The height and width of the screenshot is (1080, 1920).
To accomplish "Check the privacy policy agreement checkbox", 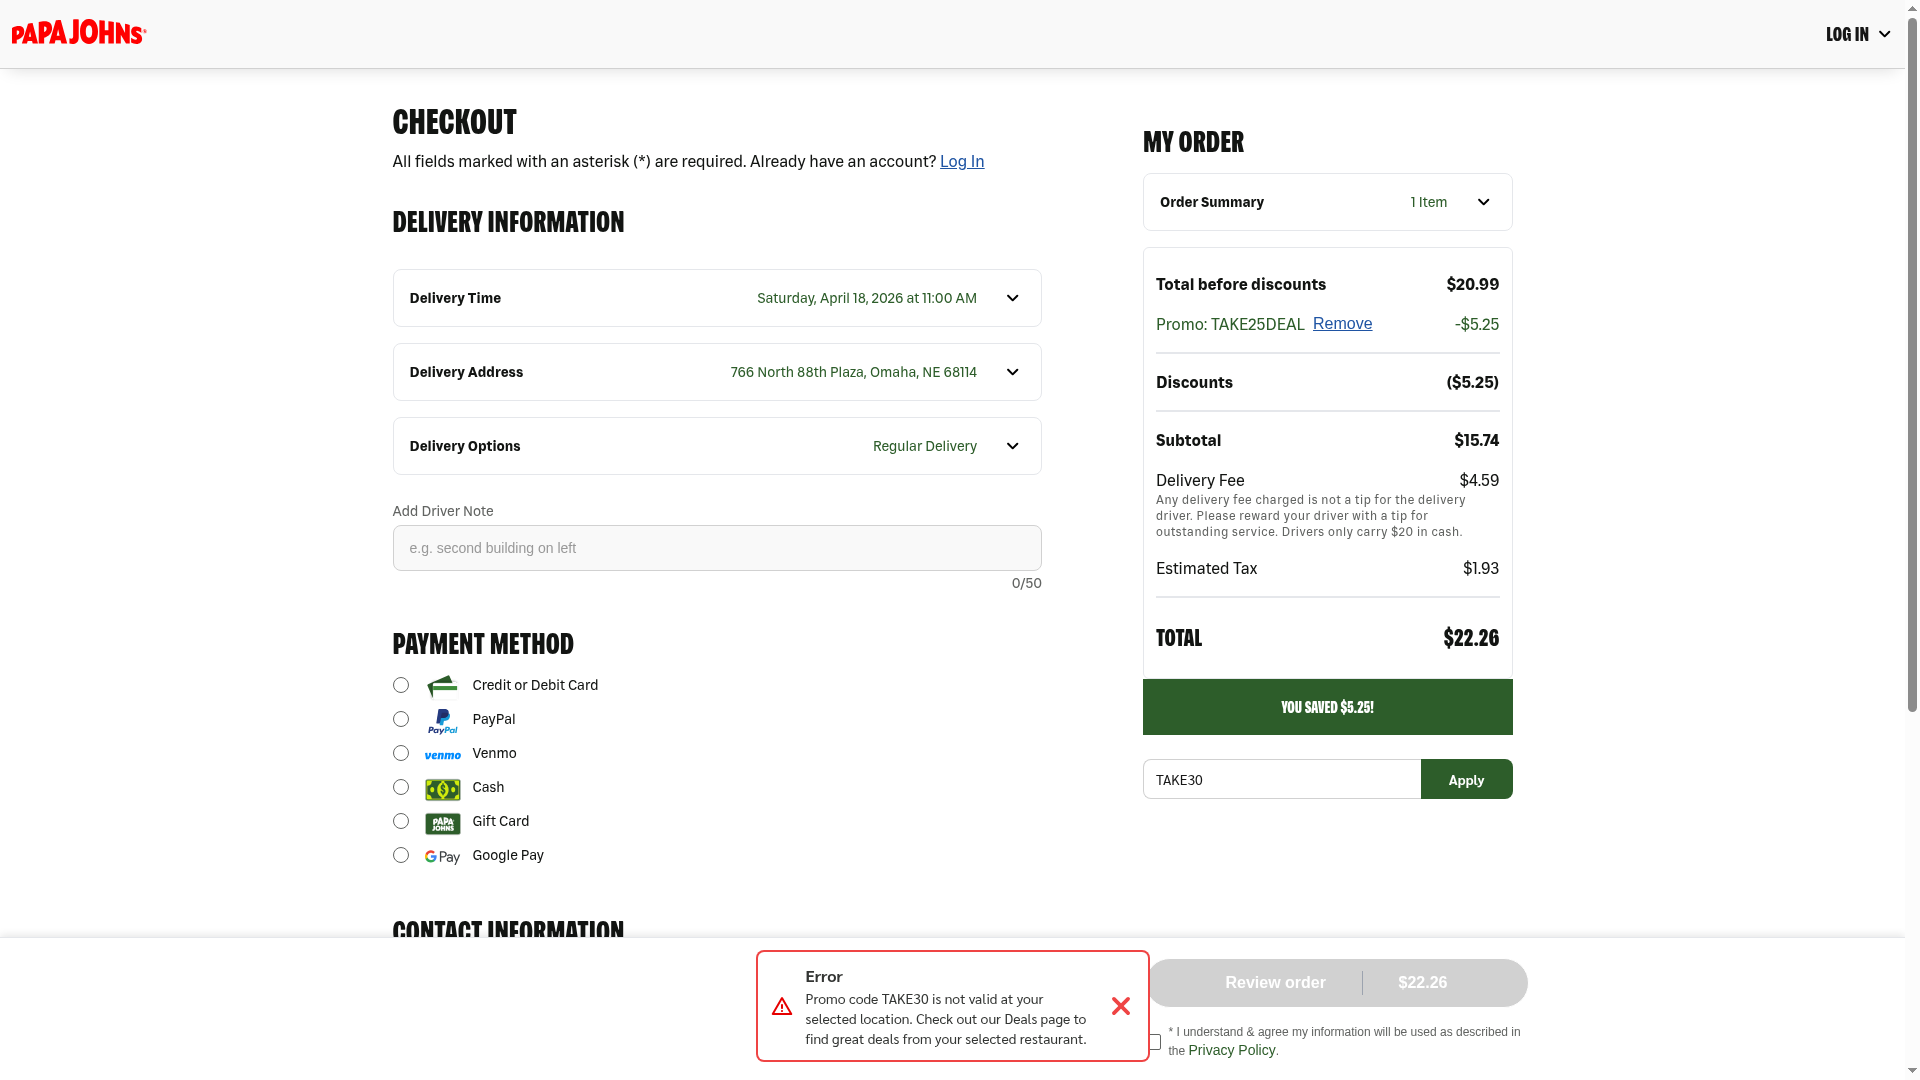I will (x=1155, y=1042).
